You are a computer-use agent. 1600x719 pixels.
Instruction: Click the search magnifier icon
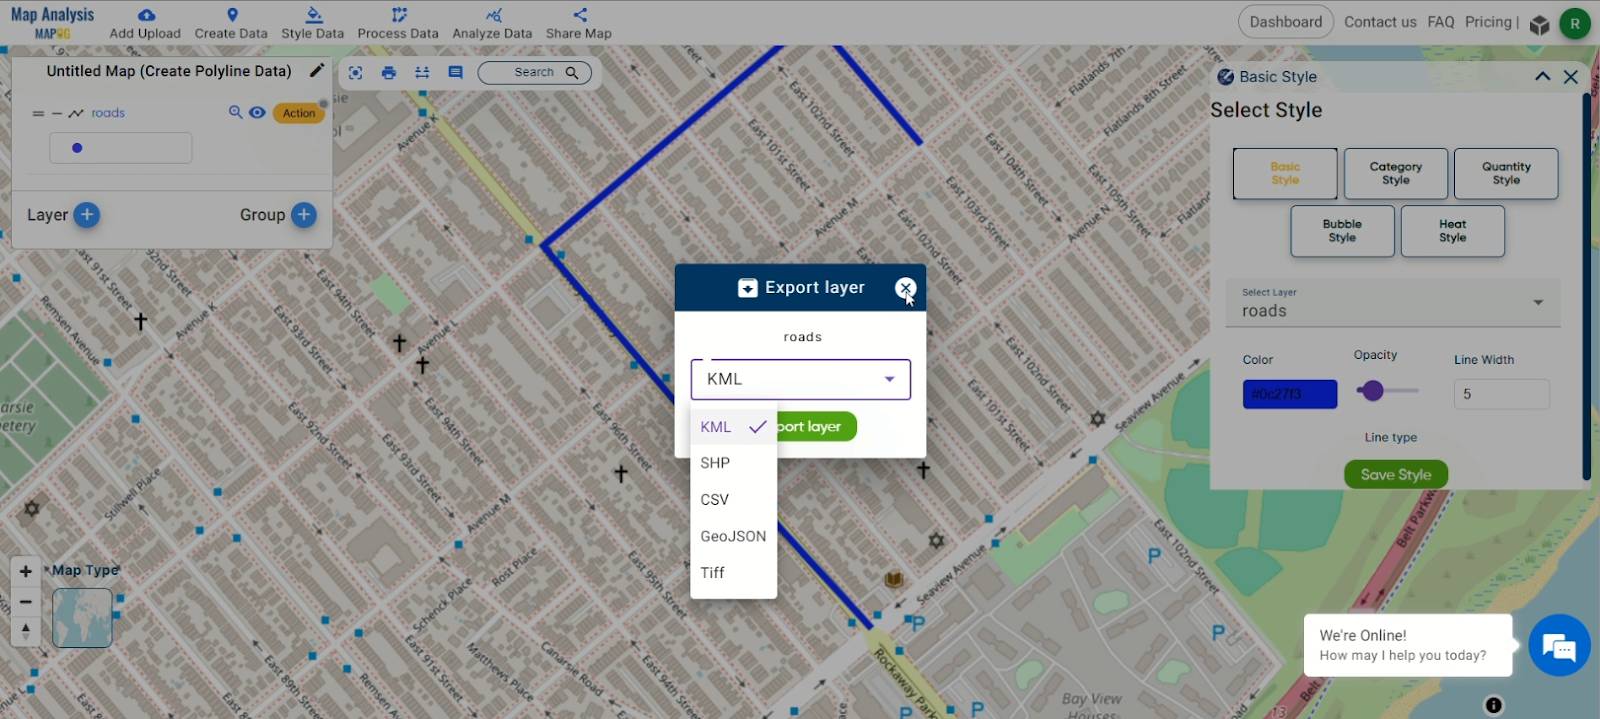click(572, 72)
